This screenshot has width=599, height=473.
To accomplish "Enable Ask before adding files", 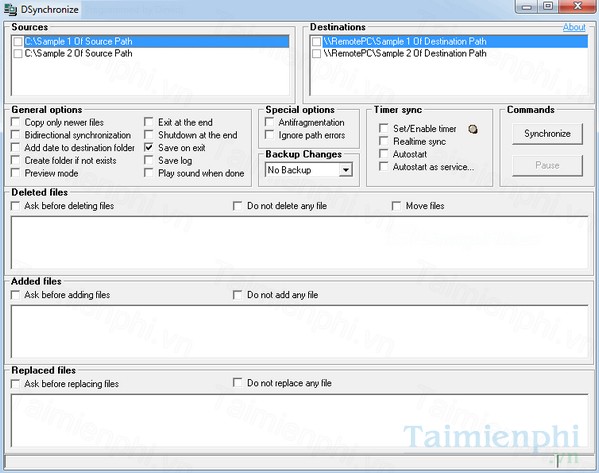I will click(x=16, y=295).
